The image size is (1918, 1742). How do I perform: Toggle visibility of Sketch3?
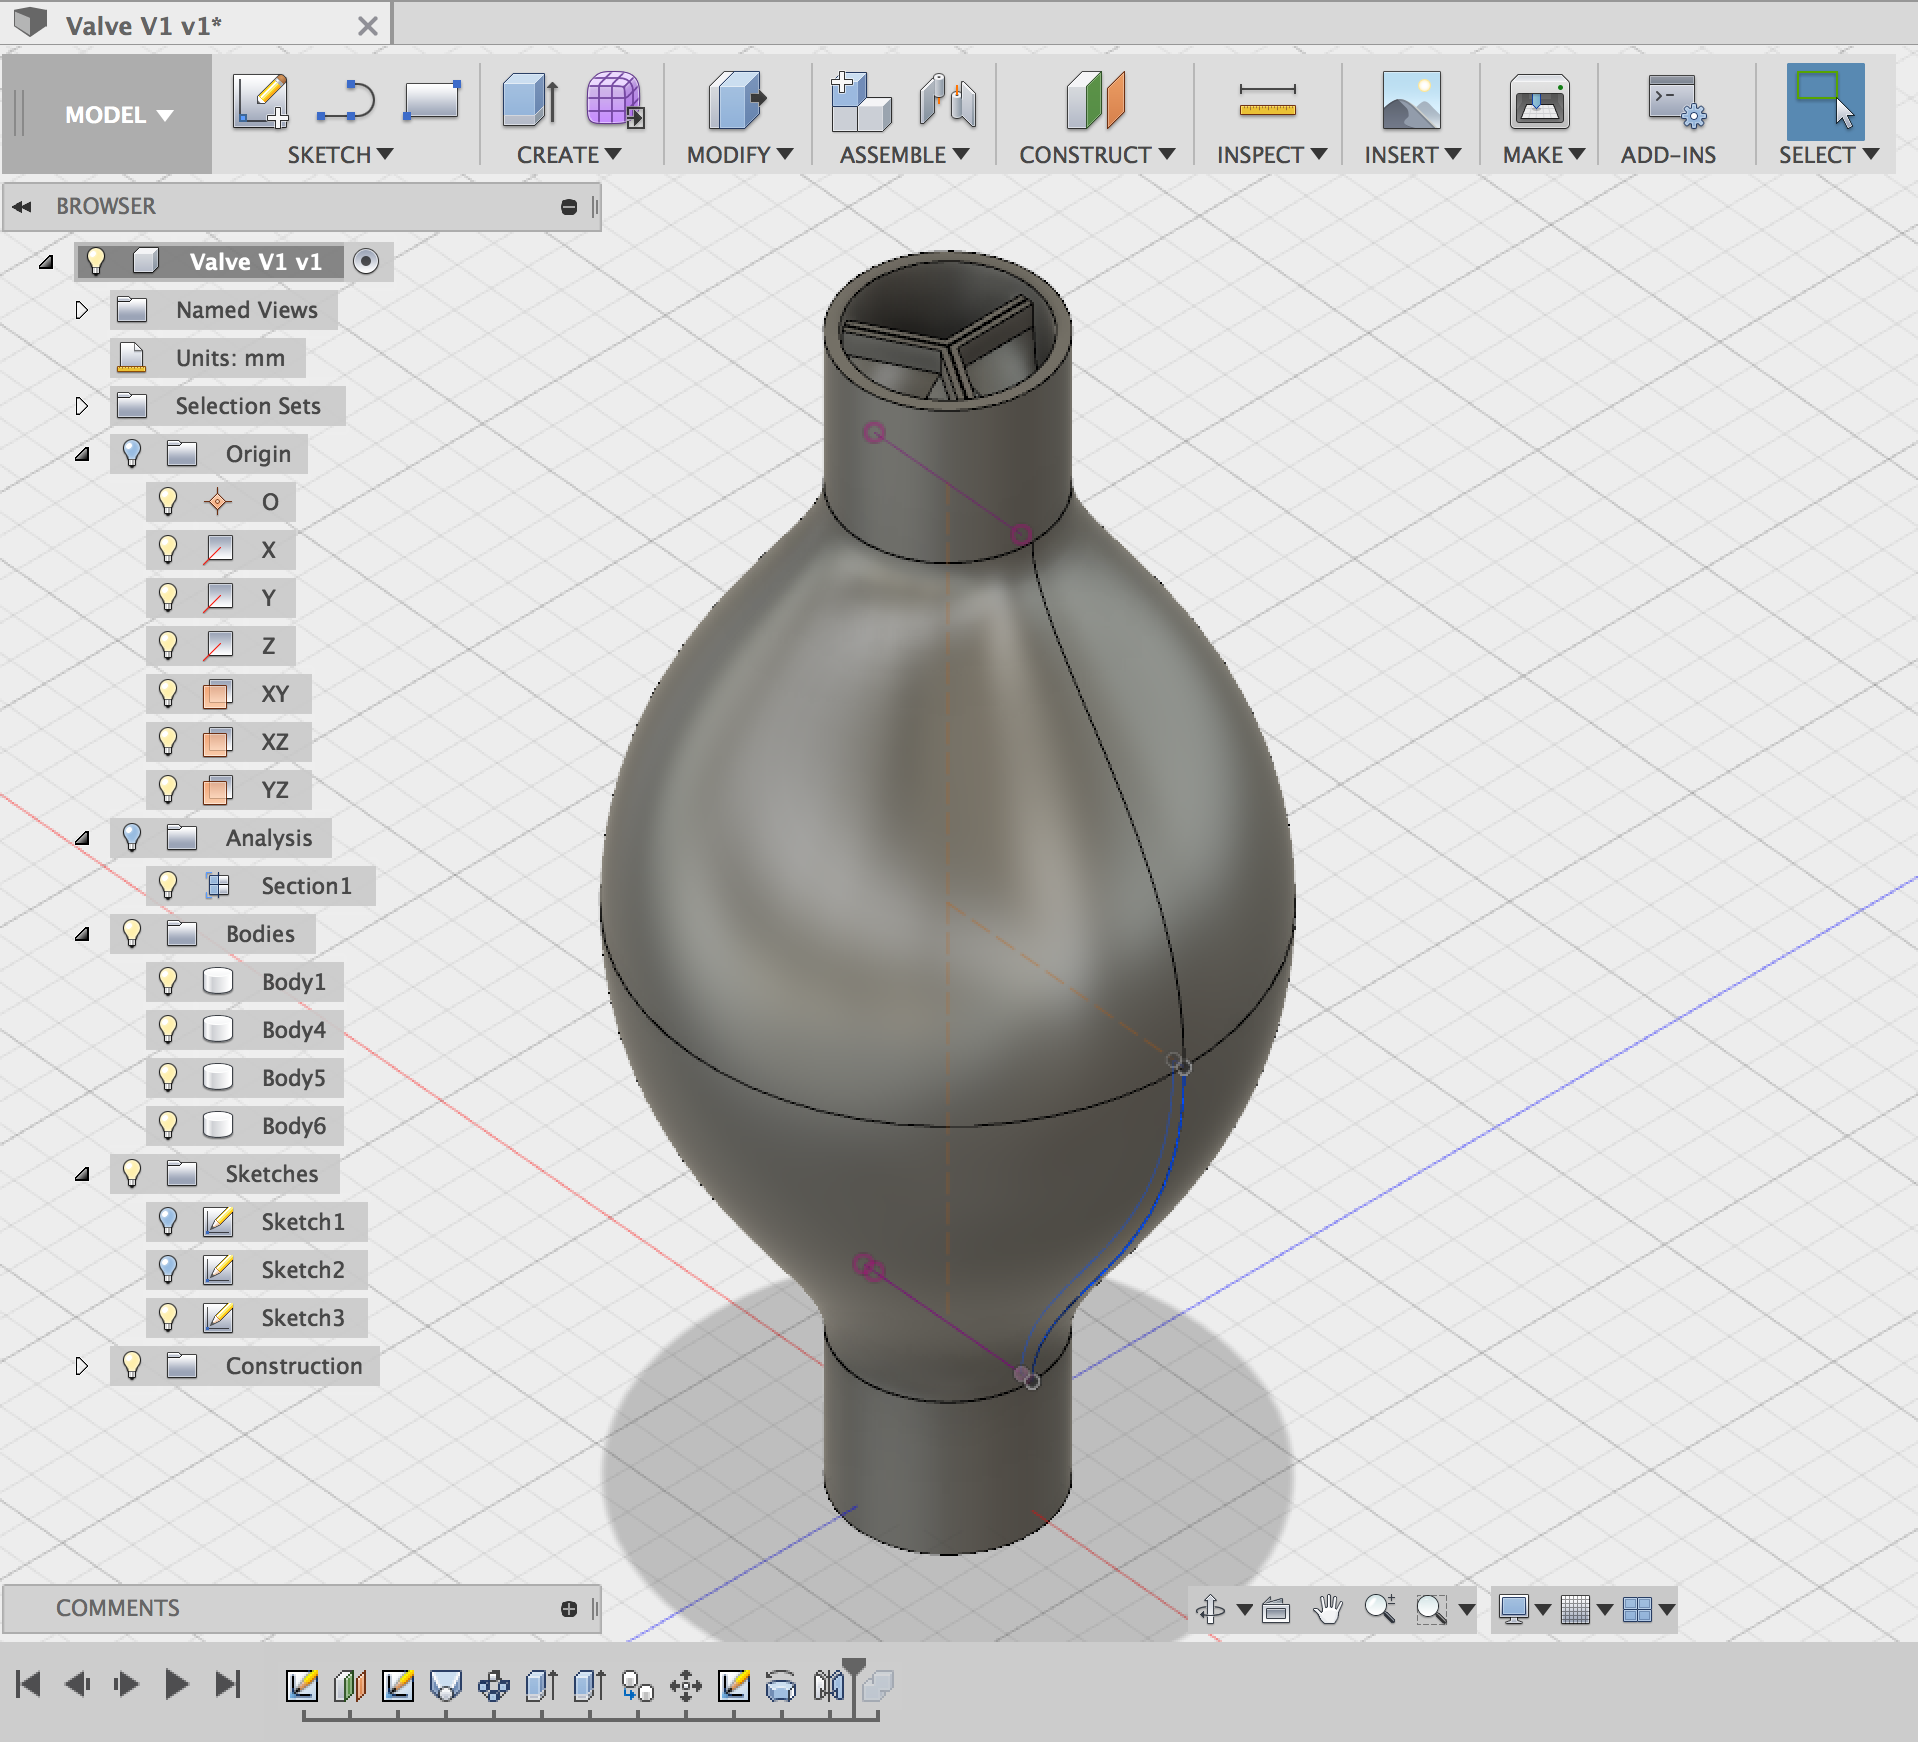pyautogui.click(x=168, y=1318)
